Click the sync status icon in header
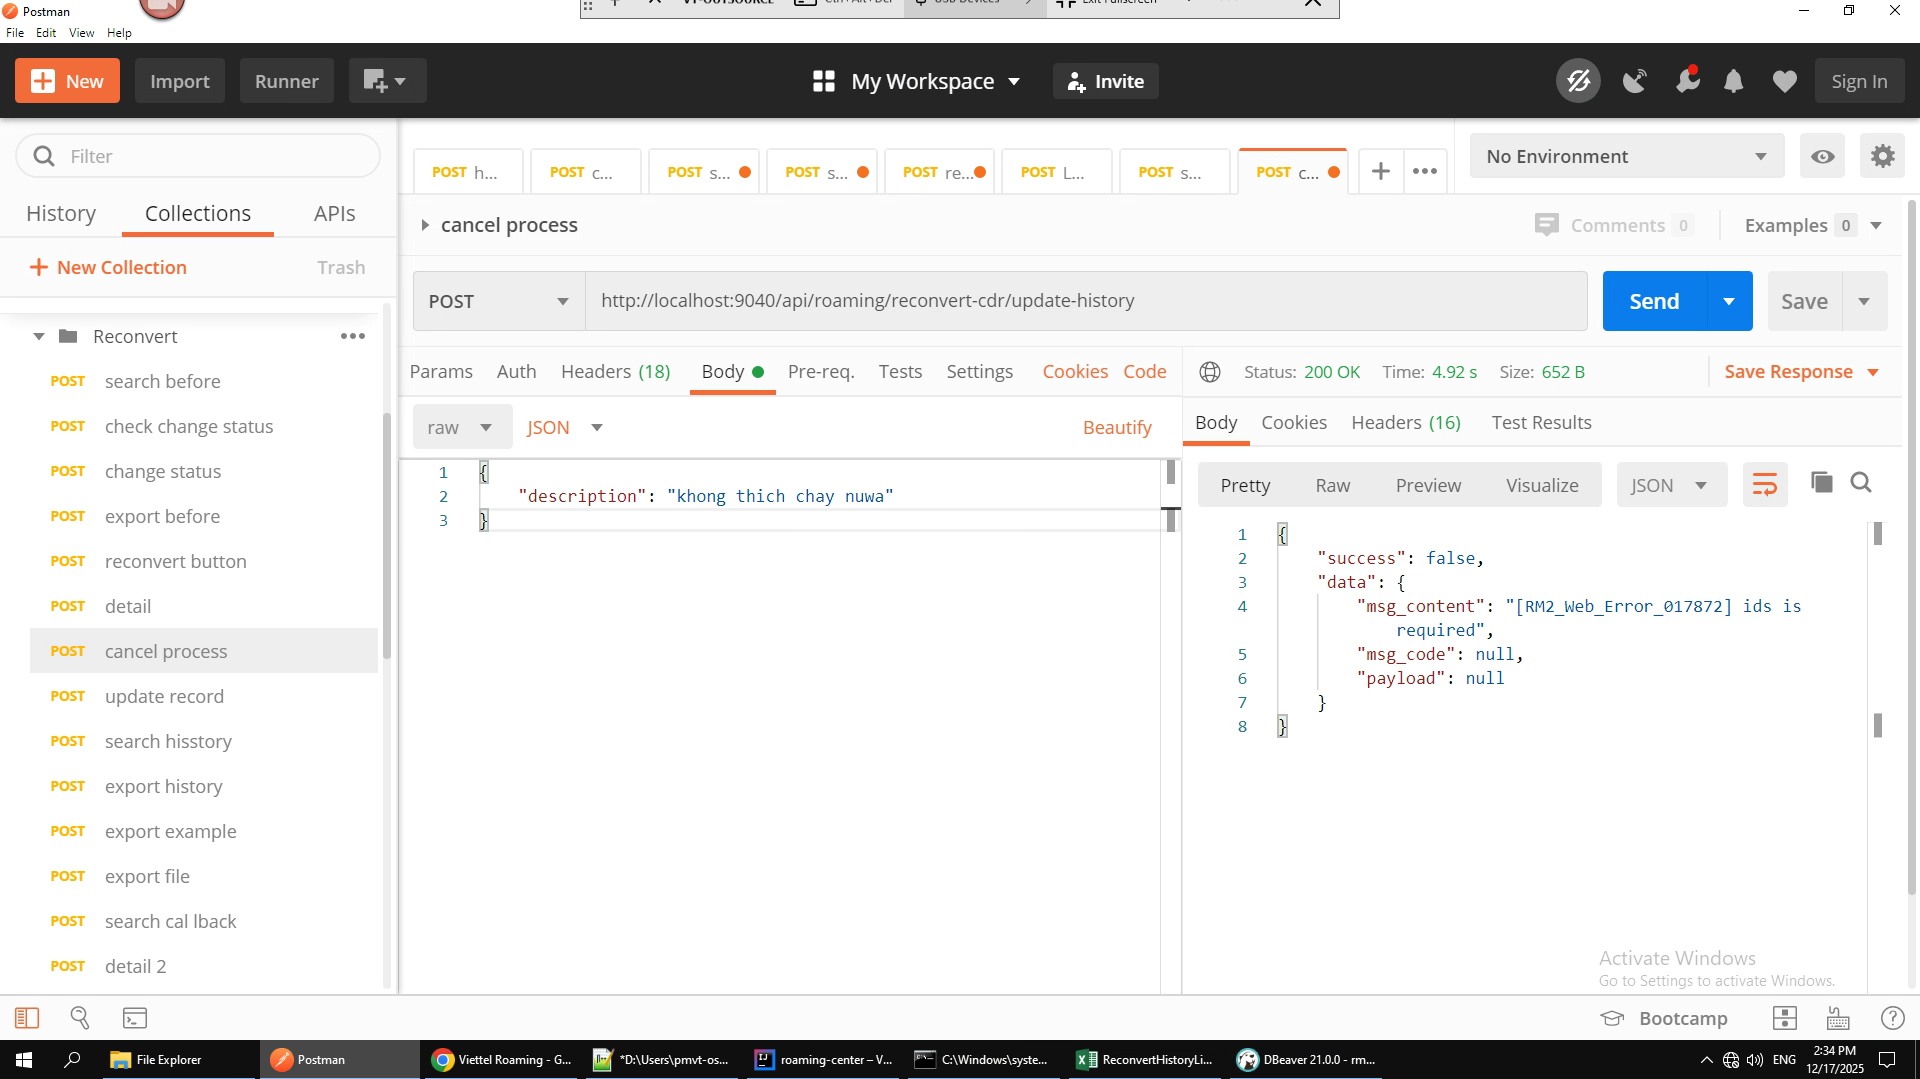Viewport: 1920px width, 1079px height. (1578, 81)
